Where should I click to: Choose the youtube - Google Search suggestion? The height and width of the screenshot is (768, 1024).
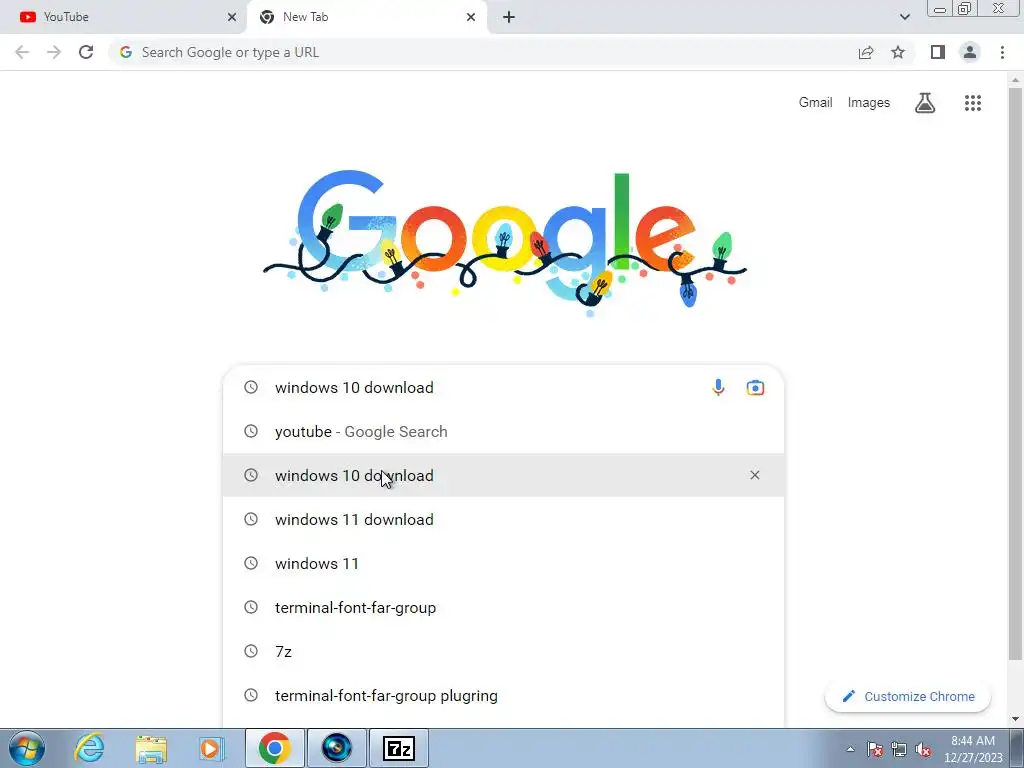click(x=503, y=432)
